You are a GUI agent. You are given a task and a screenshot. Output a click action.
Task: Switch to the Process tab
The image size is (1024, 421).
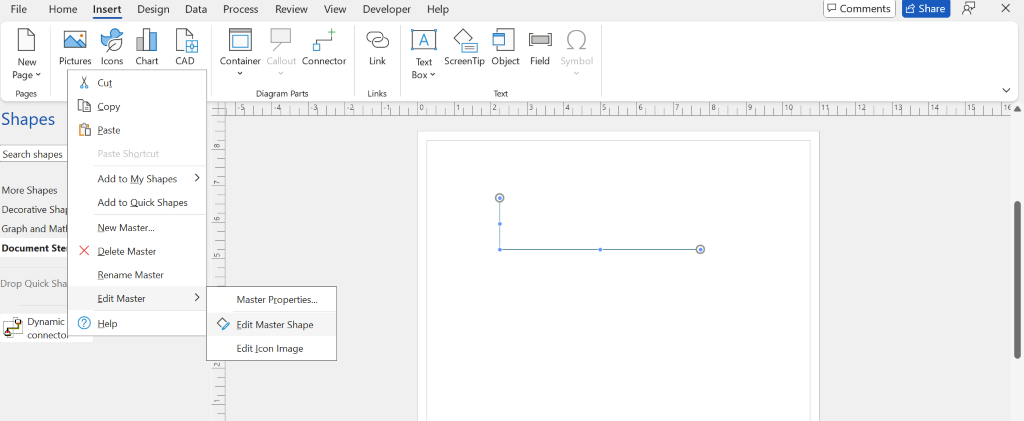242,9
